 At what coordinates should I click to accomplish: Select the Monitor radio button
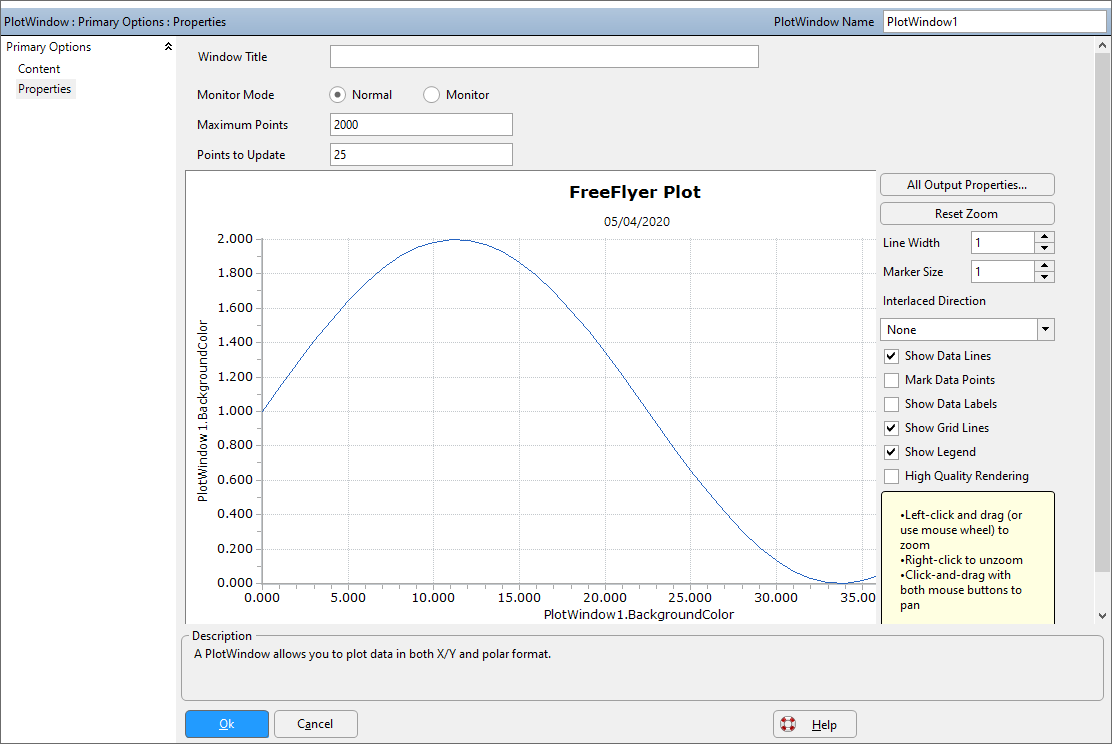(x=431, y=95)
